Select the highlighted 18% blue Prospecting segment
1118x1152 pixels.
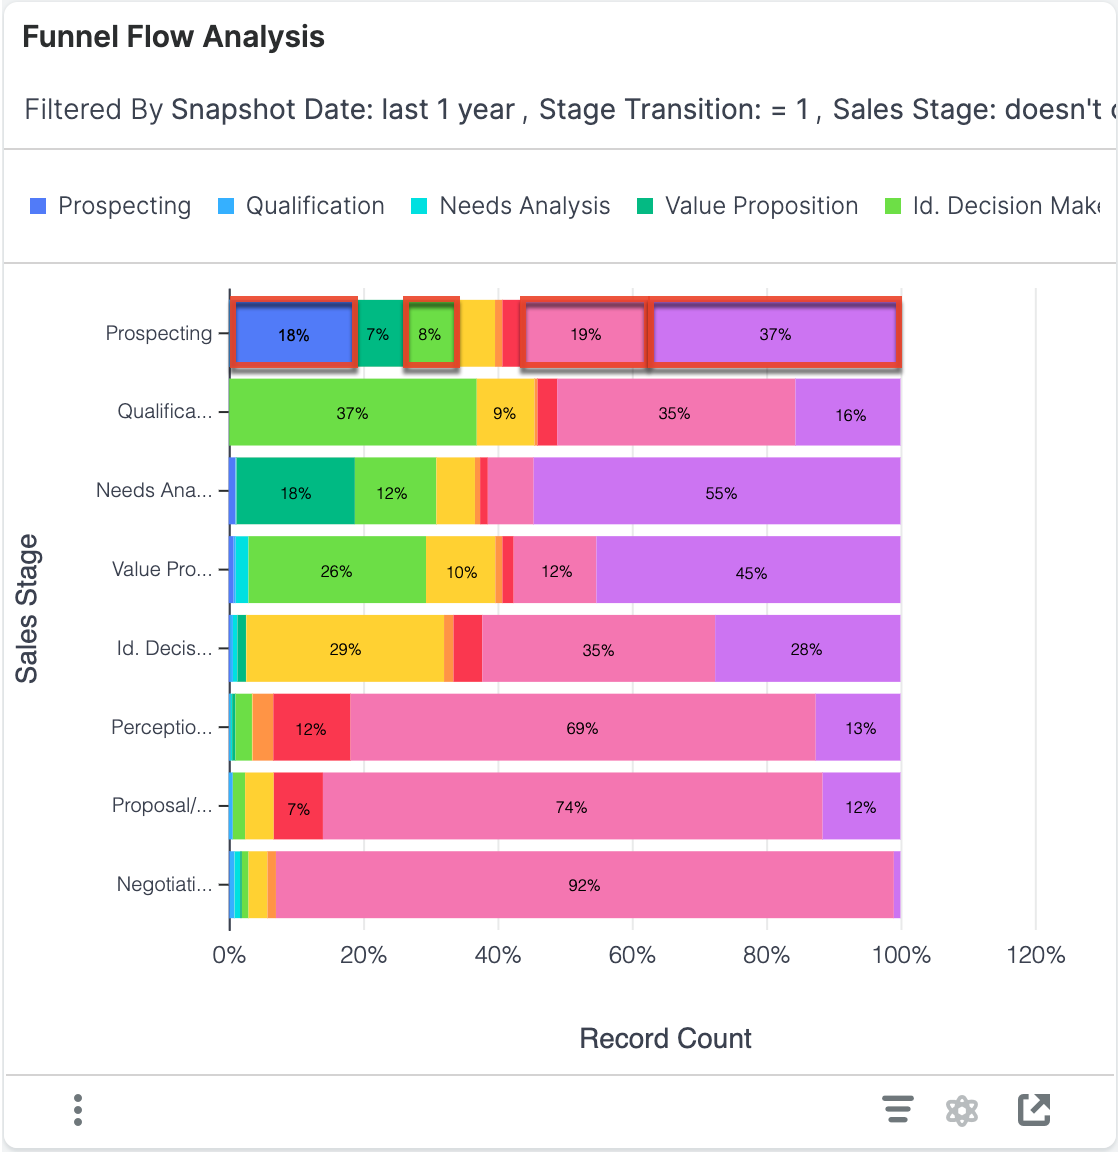pos(292,334)
